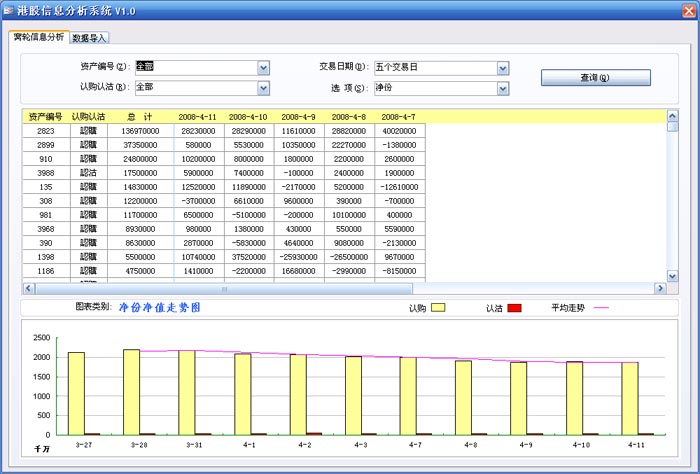
Task: Select asset number cell 2823
Action: coord(46,131)
